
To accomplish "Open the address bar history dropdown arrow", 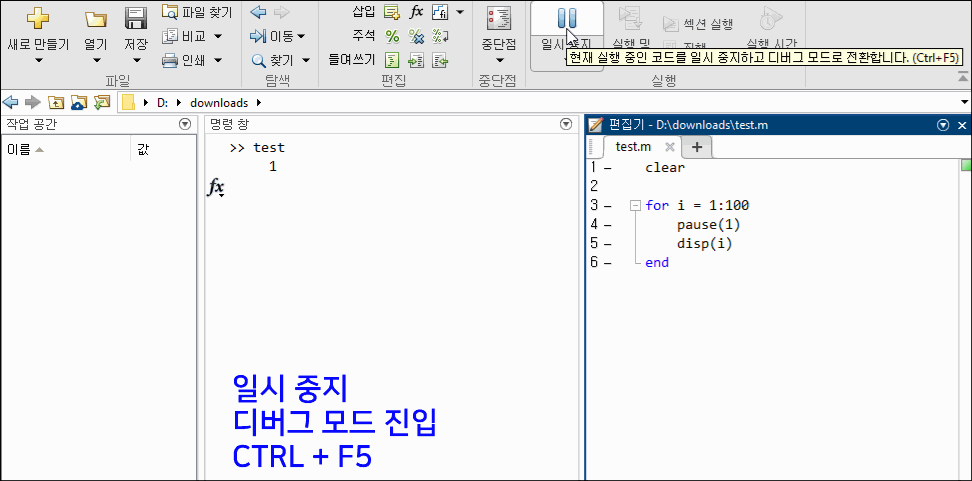I will (x=965, y=102).
